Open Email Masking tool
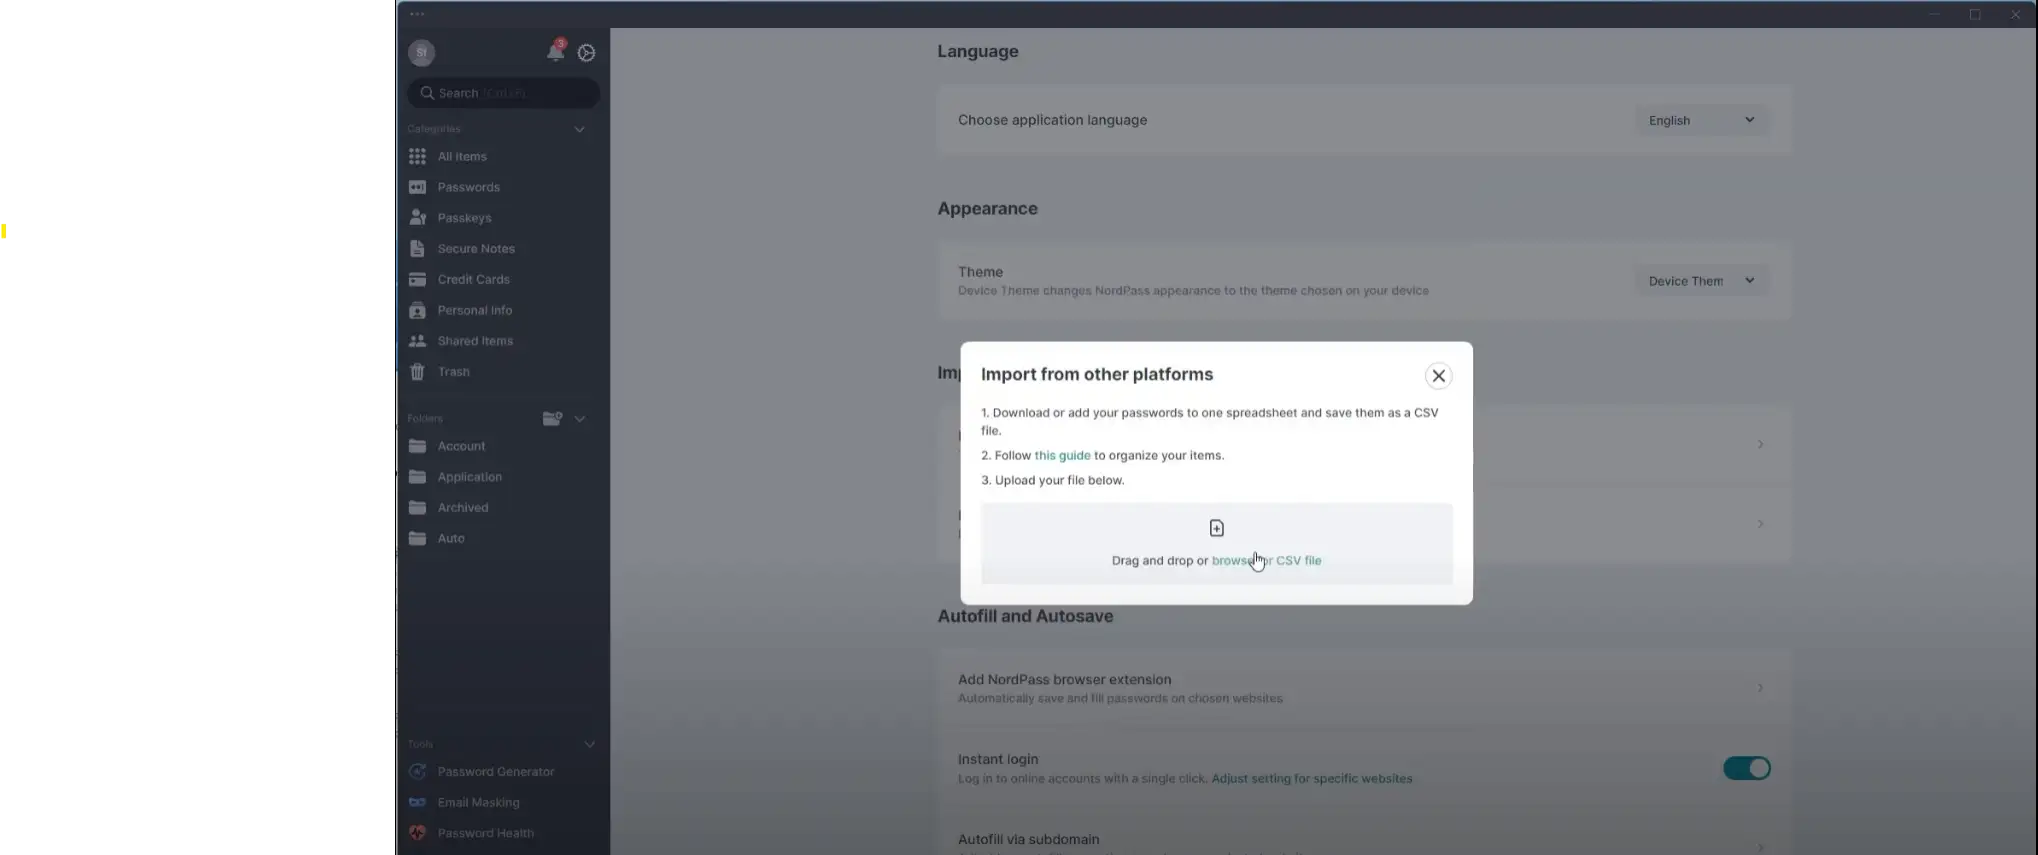This screenshot has height=855, width=2038. click(x=478, y=803)
